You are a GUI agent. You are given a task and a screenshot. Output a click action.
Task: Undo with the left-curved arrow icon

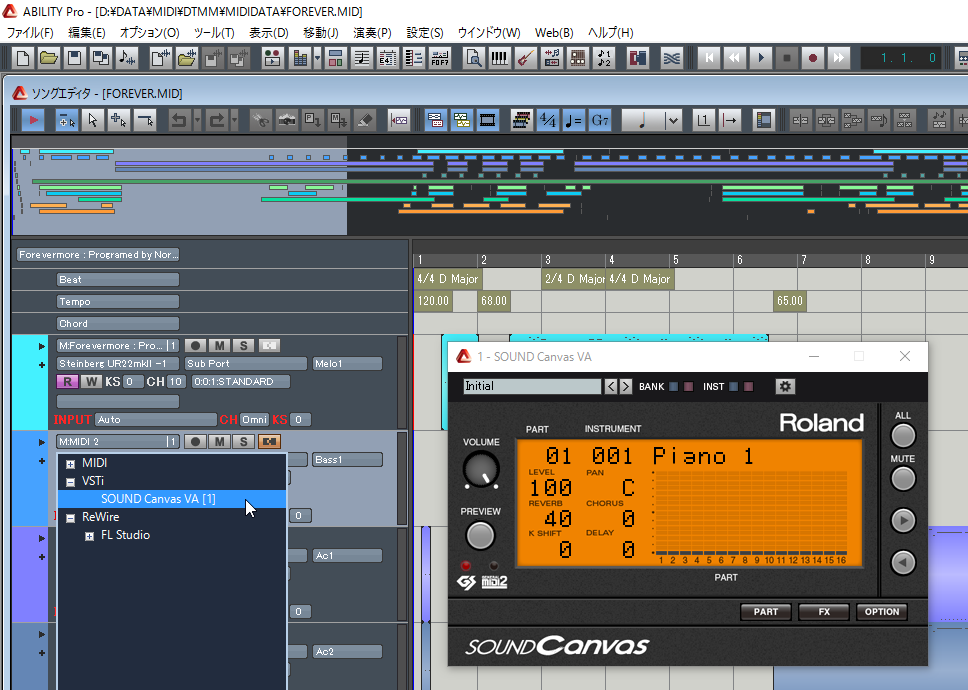178,120
